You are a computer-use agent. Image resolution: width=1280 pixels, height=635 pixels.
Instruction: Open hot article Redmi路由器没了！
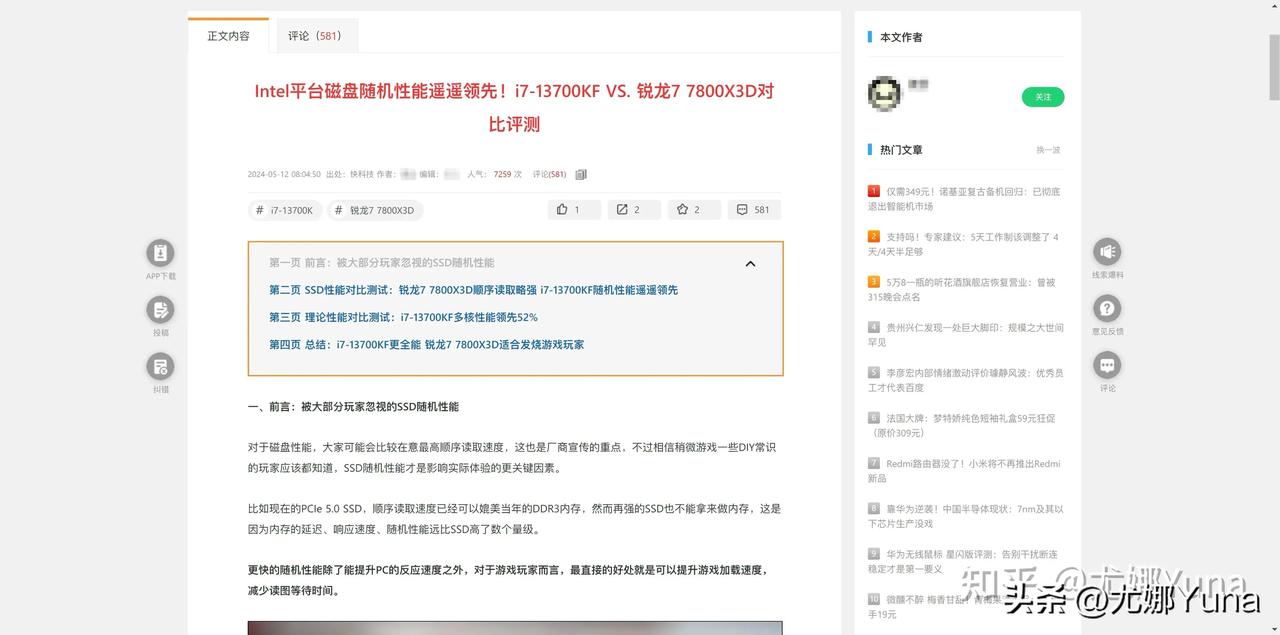point(964,471)
